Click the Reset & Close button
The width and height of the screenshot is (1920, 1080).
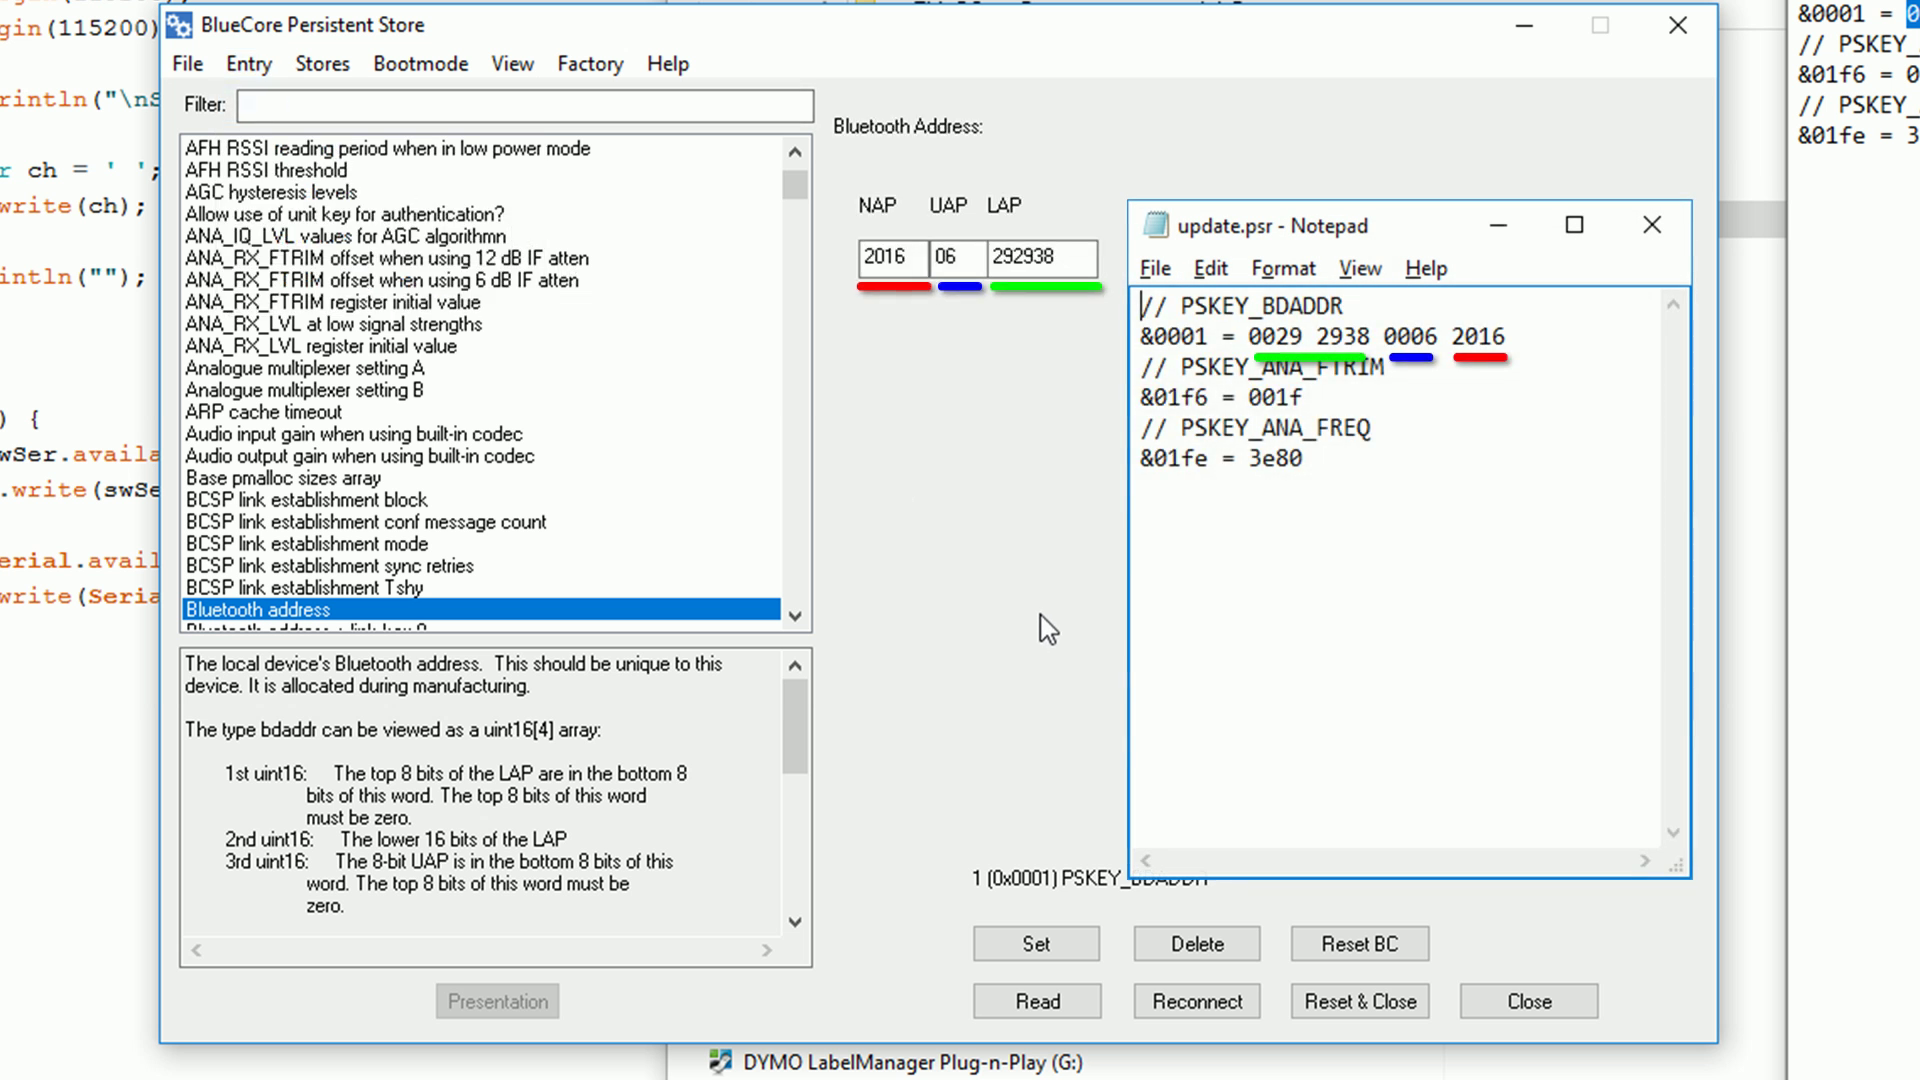(1359, 1001)
